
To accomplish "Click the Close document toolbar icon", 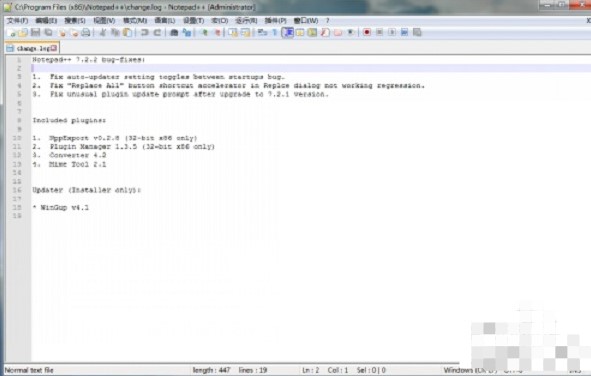I will coord(61,32).
